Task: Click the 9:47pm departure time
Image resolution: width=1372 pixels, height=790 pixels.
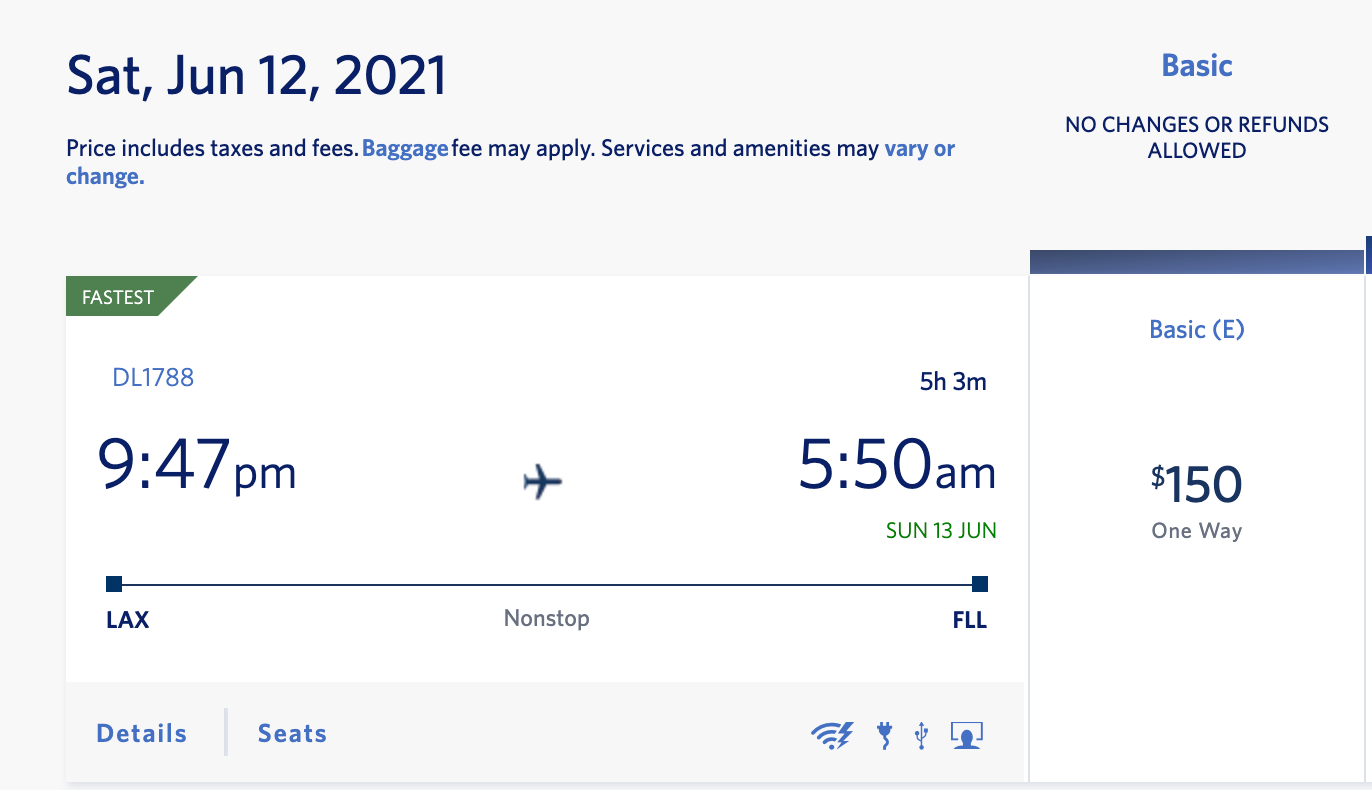Action: [x=197, y=468]
